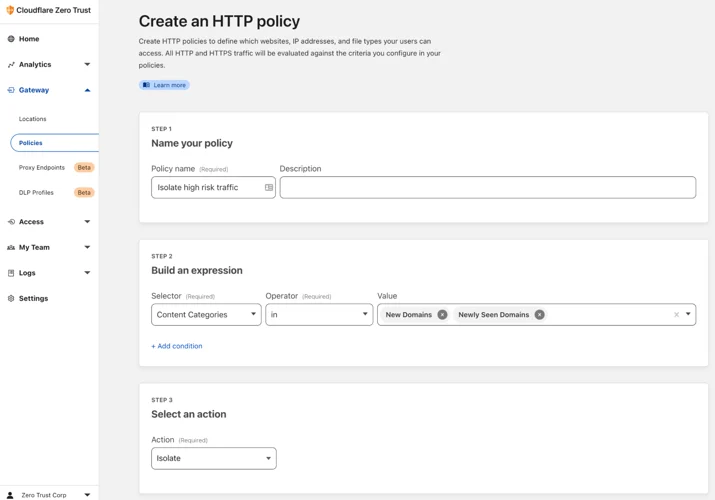715x500 pixels.
Task: Click the Logs document icon
Action: tap(11, 273)
